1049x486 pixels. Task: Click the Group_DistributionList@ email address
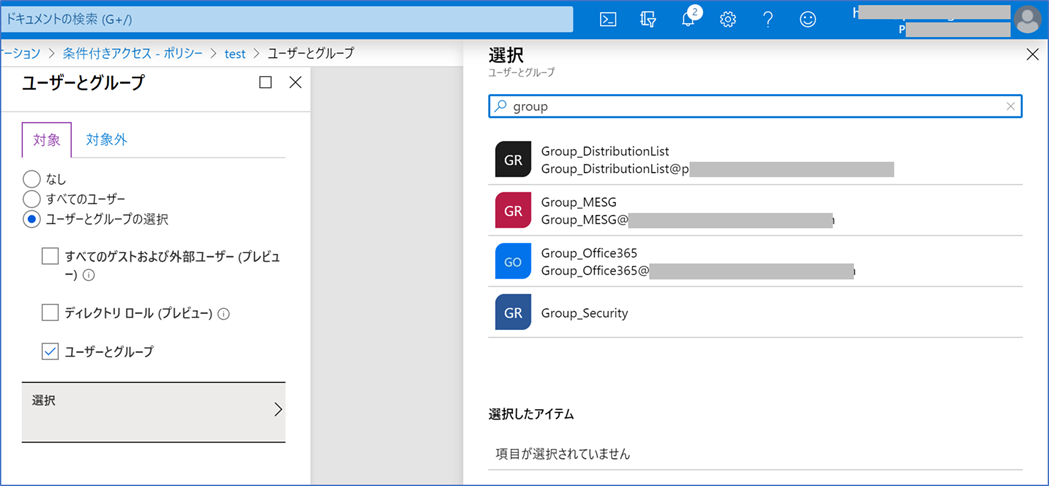click(615, 169)
